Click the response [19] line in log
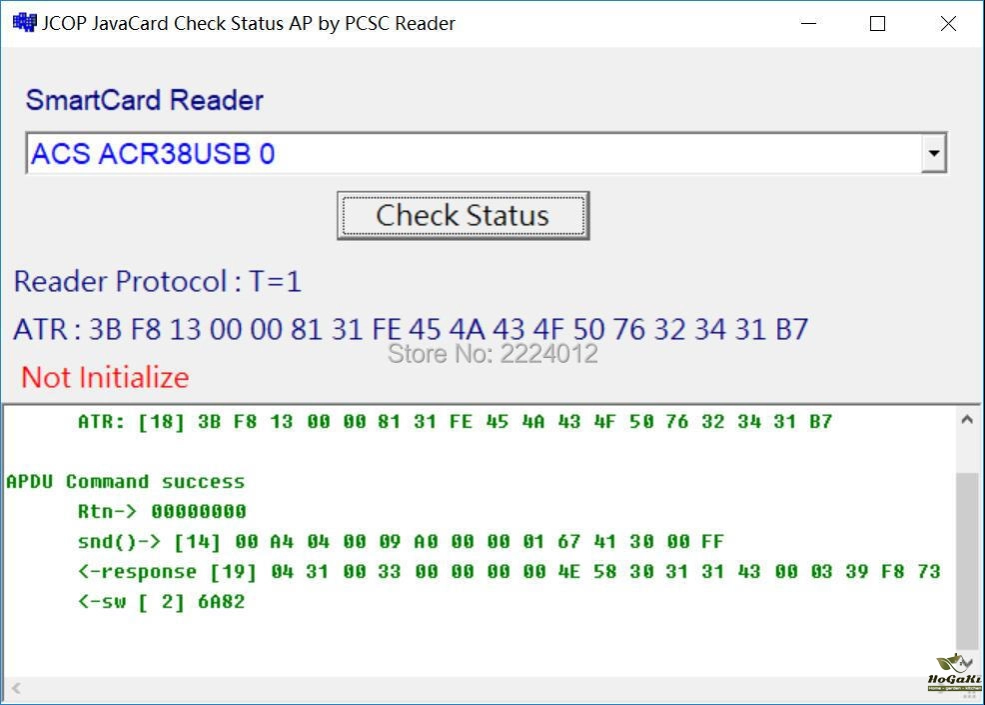Viewport: 985px width, 705px height. pyautogui.click(x=508, y=572)
